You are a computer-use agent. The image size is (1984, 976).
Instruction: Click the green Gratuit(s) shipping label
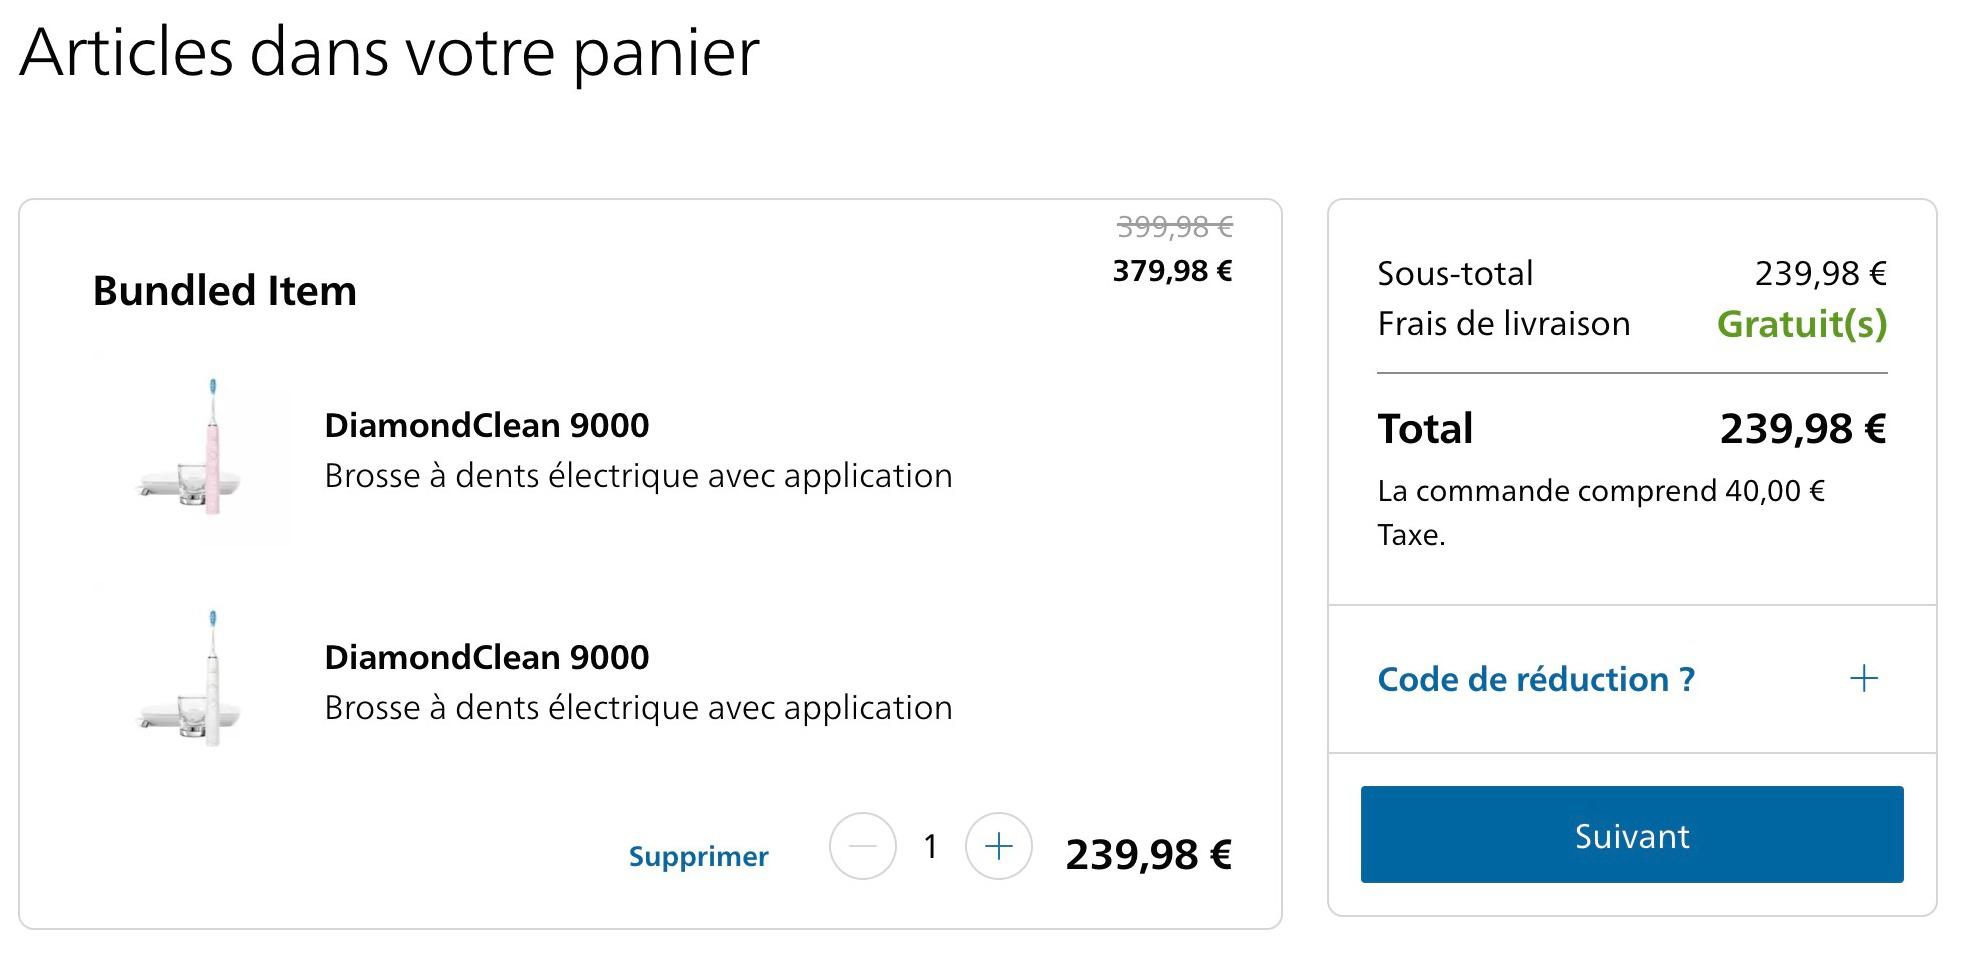point(1802,324)
